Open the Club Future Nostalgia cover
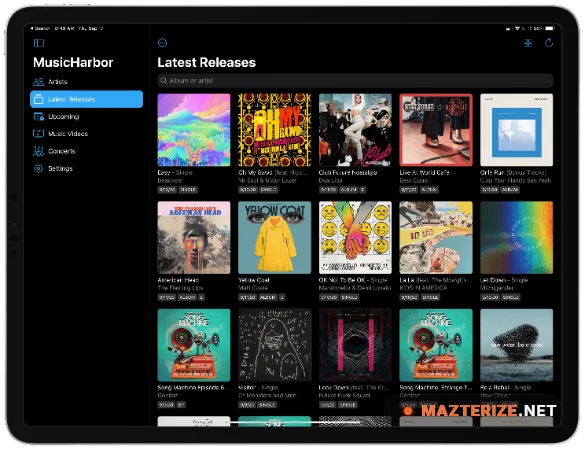The height and width of the screenshot is (450, 585). [x=355, y=130]
